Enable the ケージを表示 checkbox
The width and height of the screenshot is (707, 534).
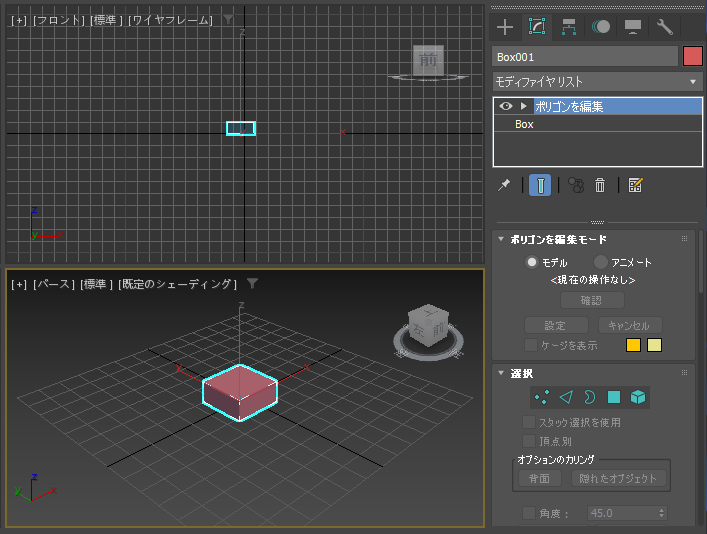(531, 345)
